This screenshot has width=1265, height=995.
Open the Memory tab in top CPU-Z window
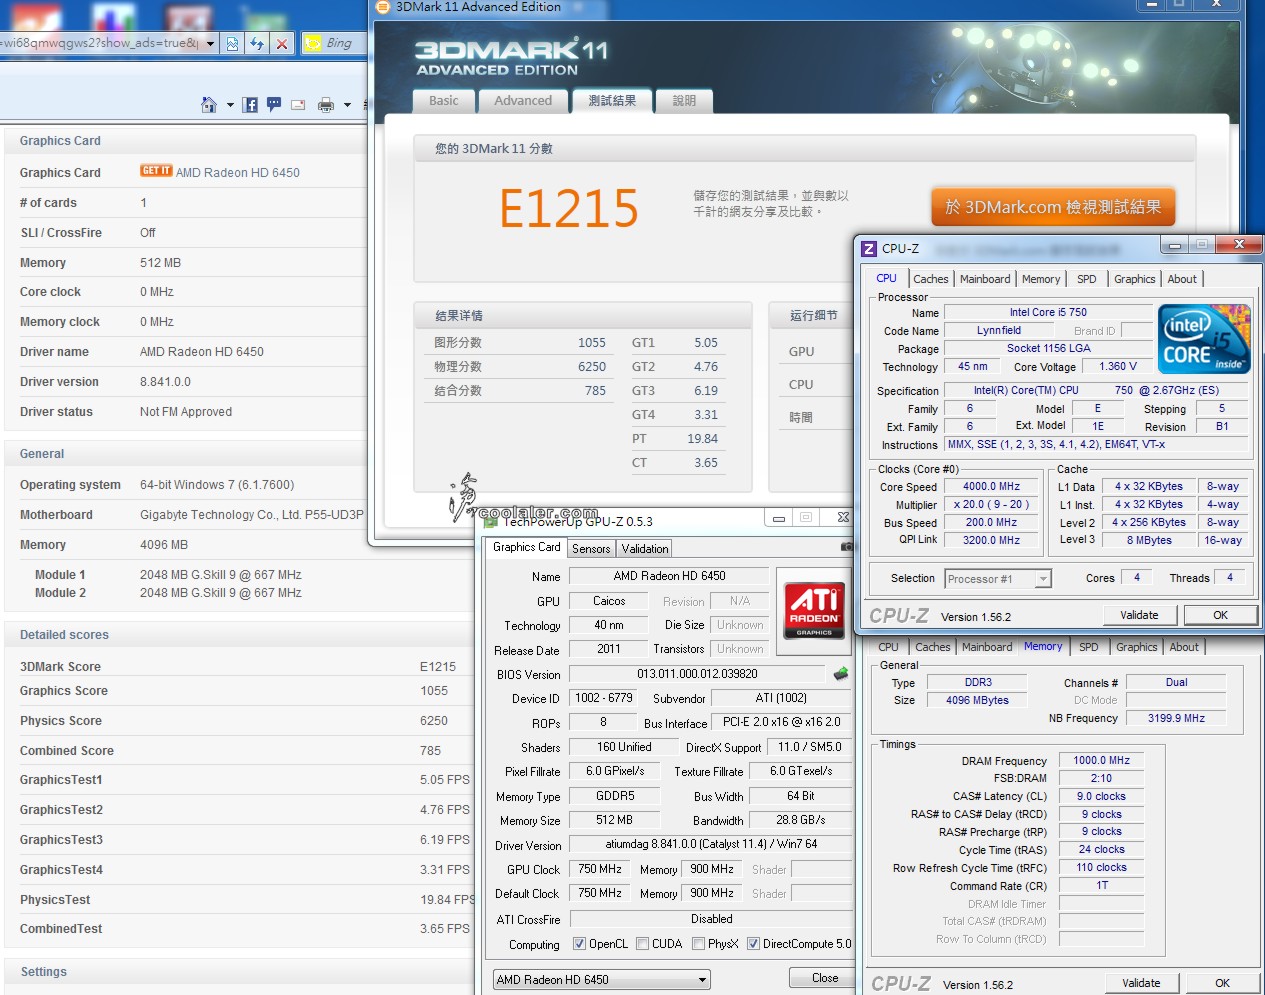click(1041, 279)
